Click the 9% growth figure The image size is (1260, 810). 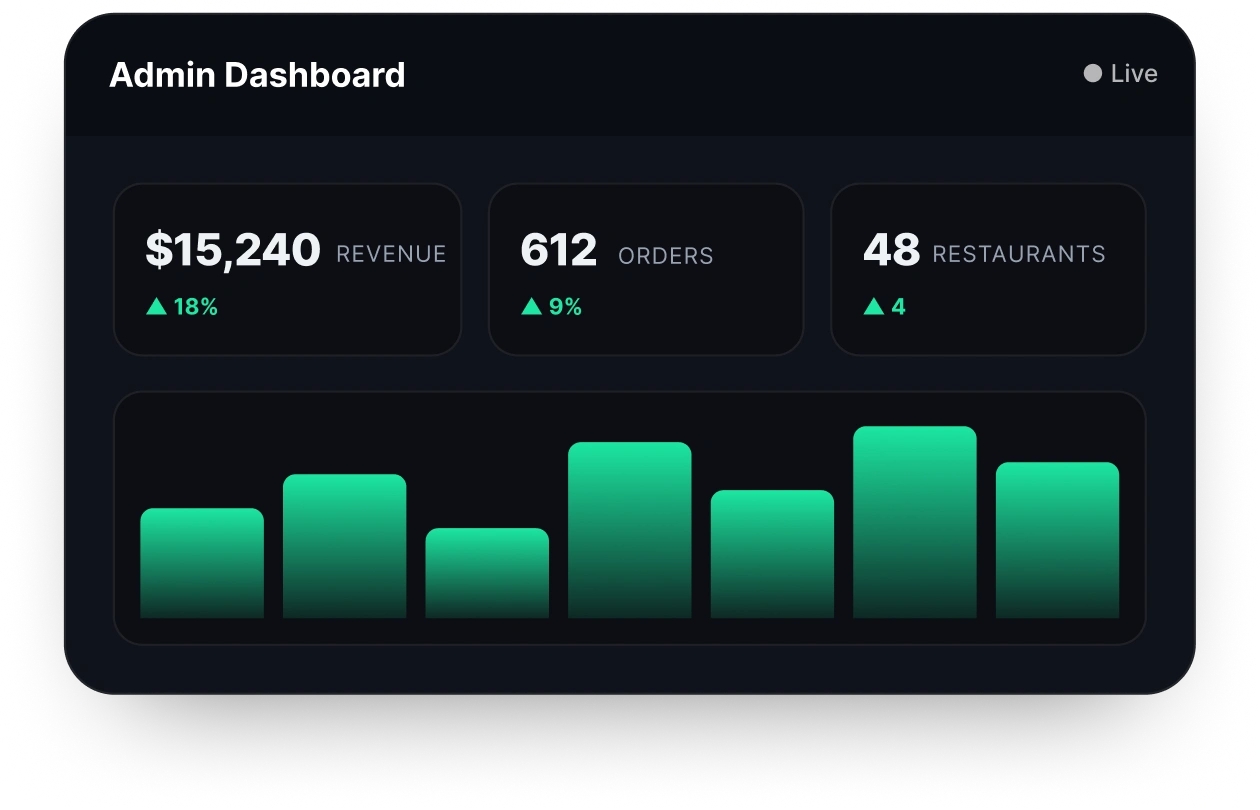click(x=565, y=306)
